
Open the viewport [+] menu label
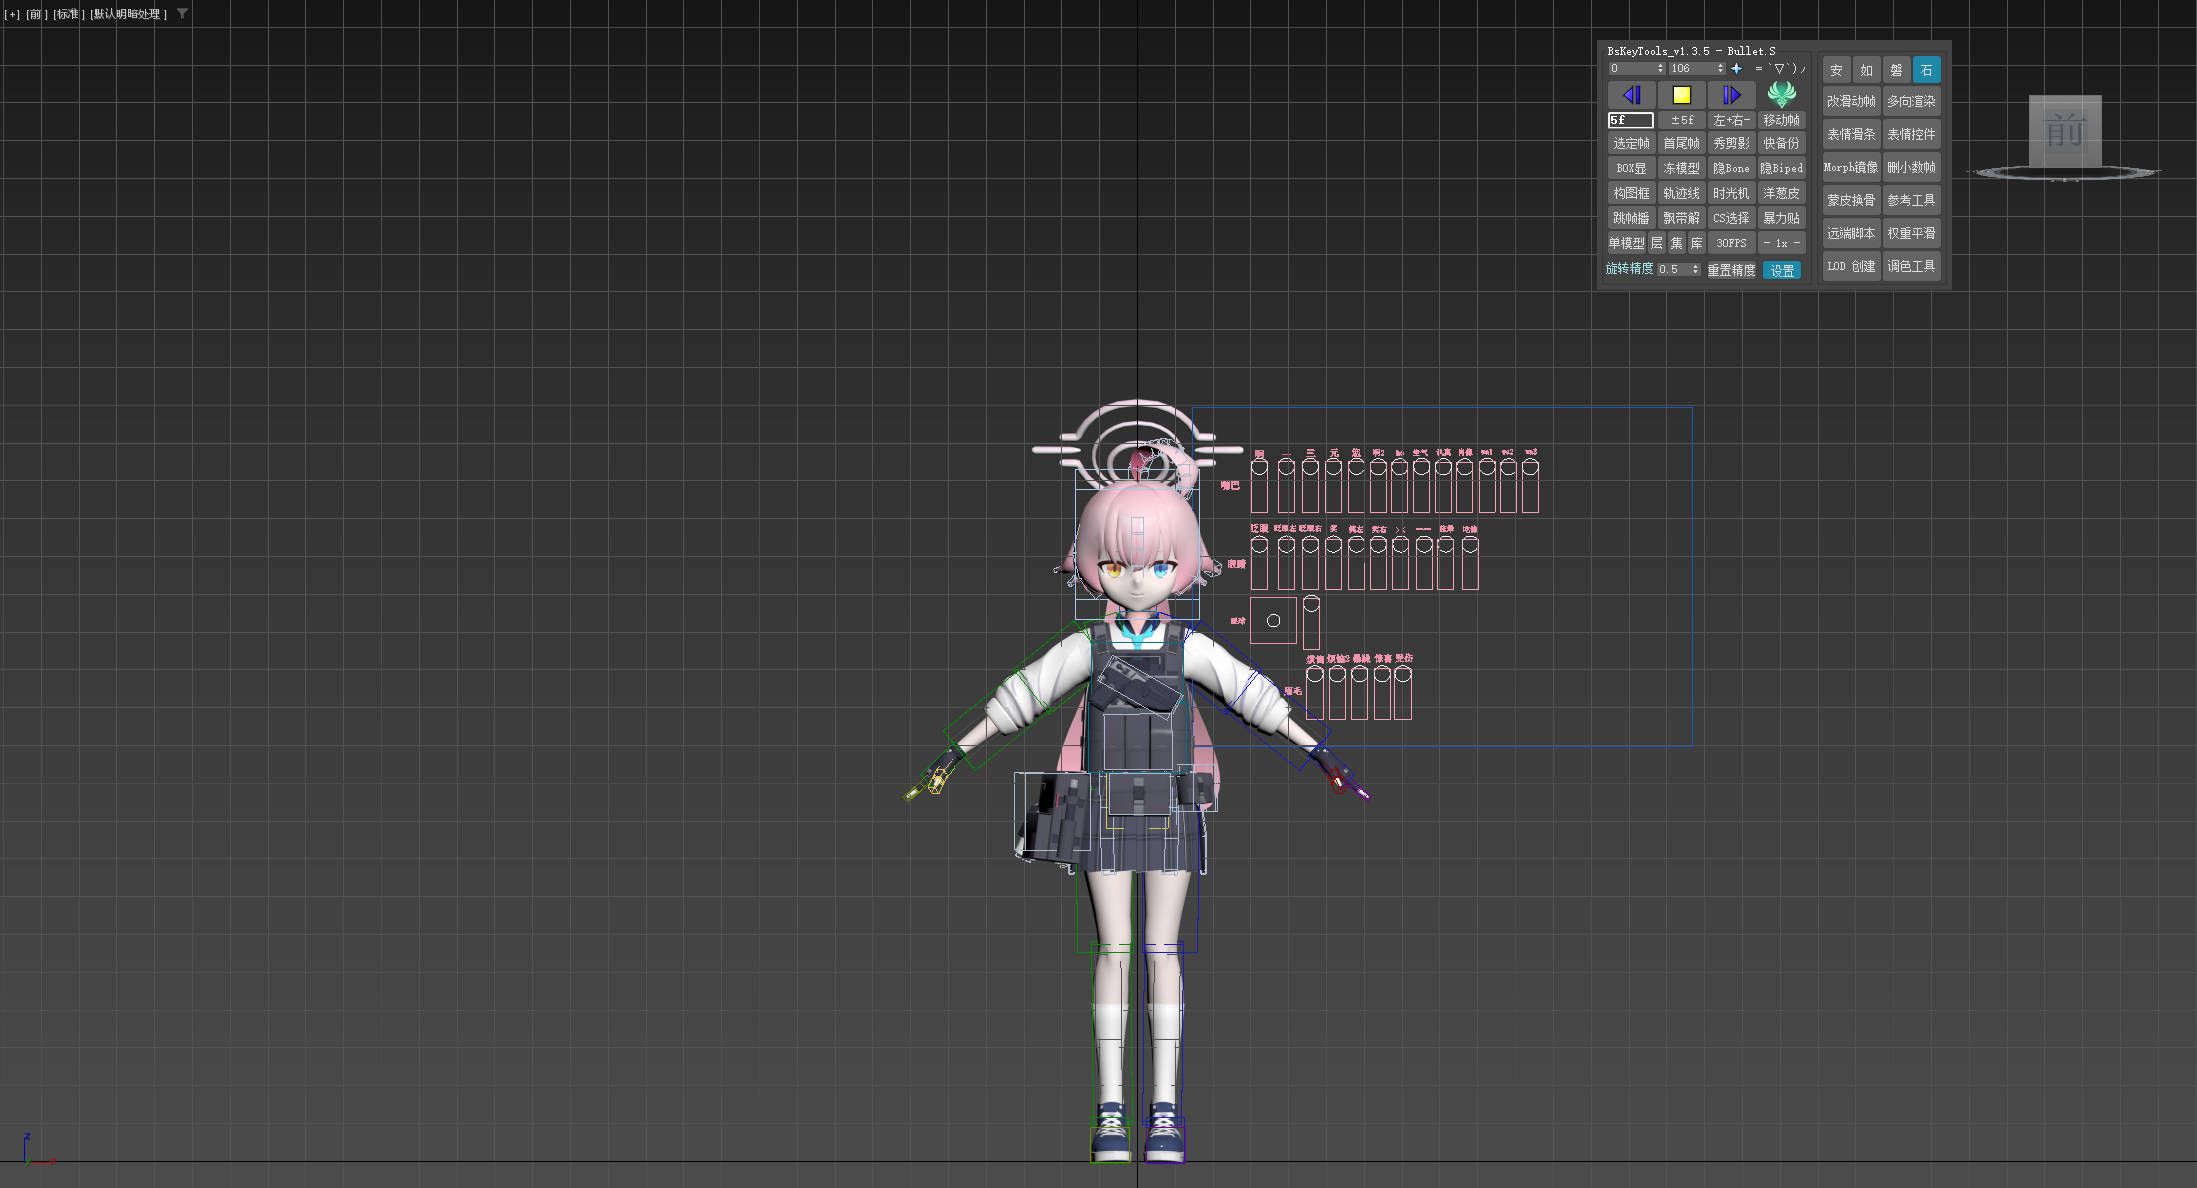[x=12, y=14]
